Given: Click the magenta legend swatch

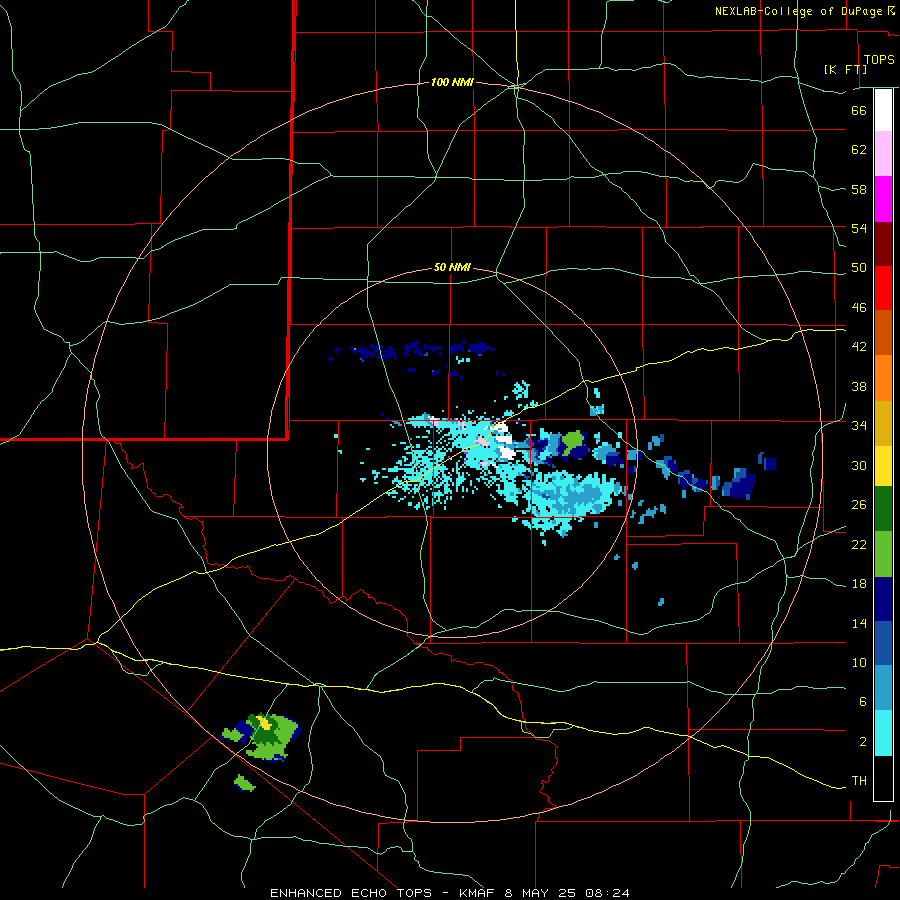Looking at the screenshot, I should tap(883, 199).
